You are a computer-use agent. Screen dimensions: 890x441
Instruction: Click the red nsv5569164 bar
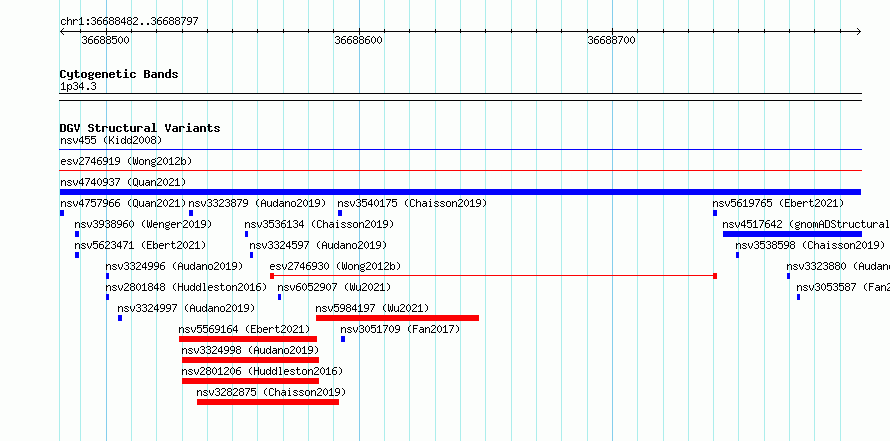coord(248,339)
